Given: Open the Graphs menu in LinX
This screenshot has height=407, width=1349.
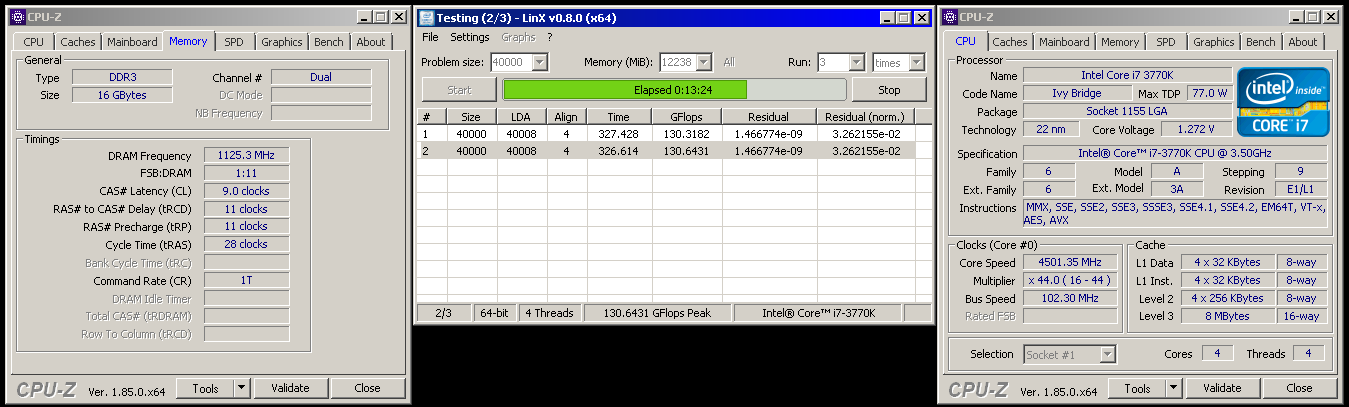Looking at the screenshot, I should click(518, 37).
